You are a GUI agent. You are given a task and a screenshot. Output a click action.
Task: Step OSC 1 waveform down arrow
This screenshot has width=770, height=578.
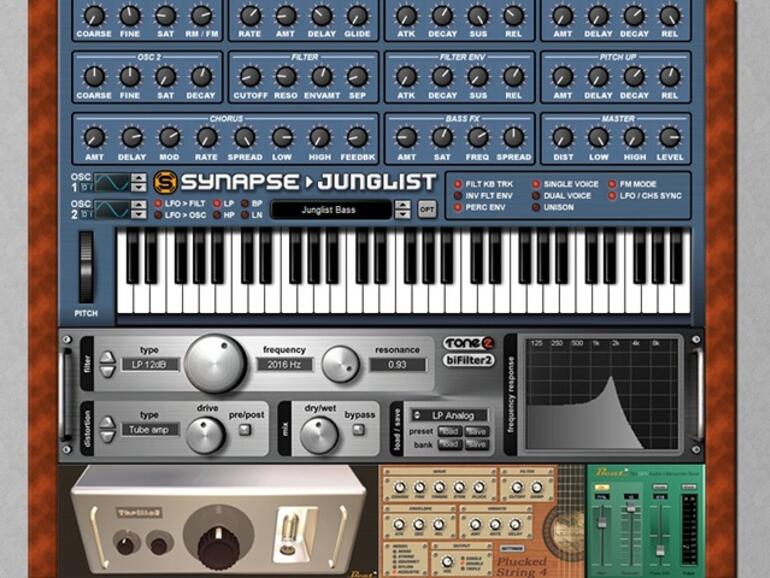click(x=139, y=188)
